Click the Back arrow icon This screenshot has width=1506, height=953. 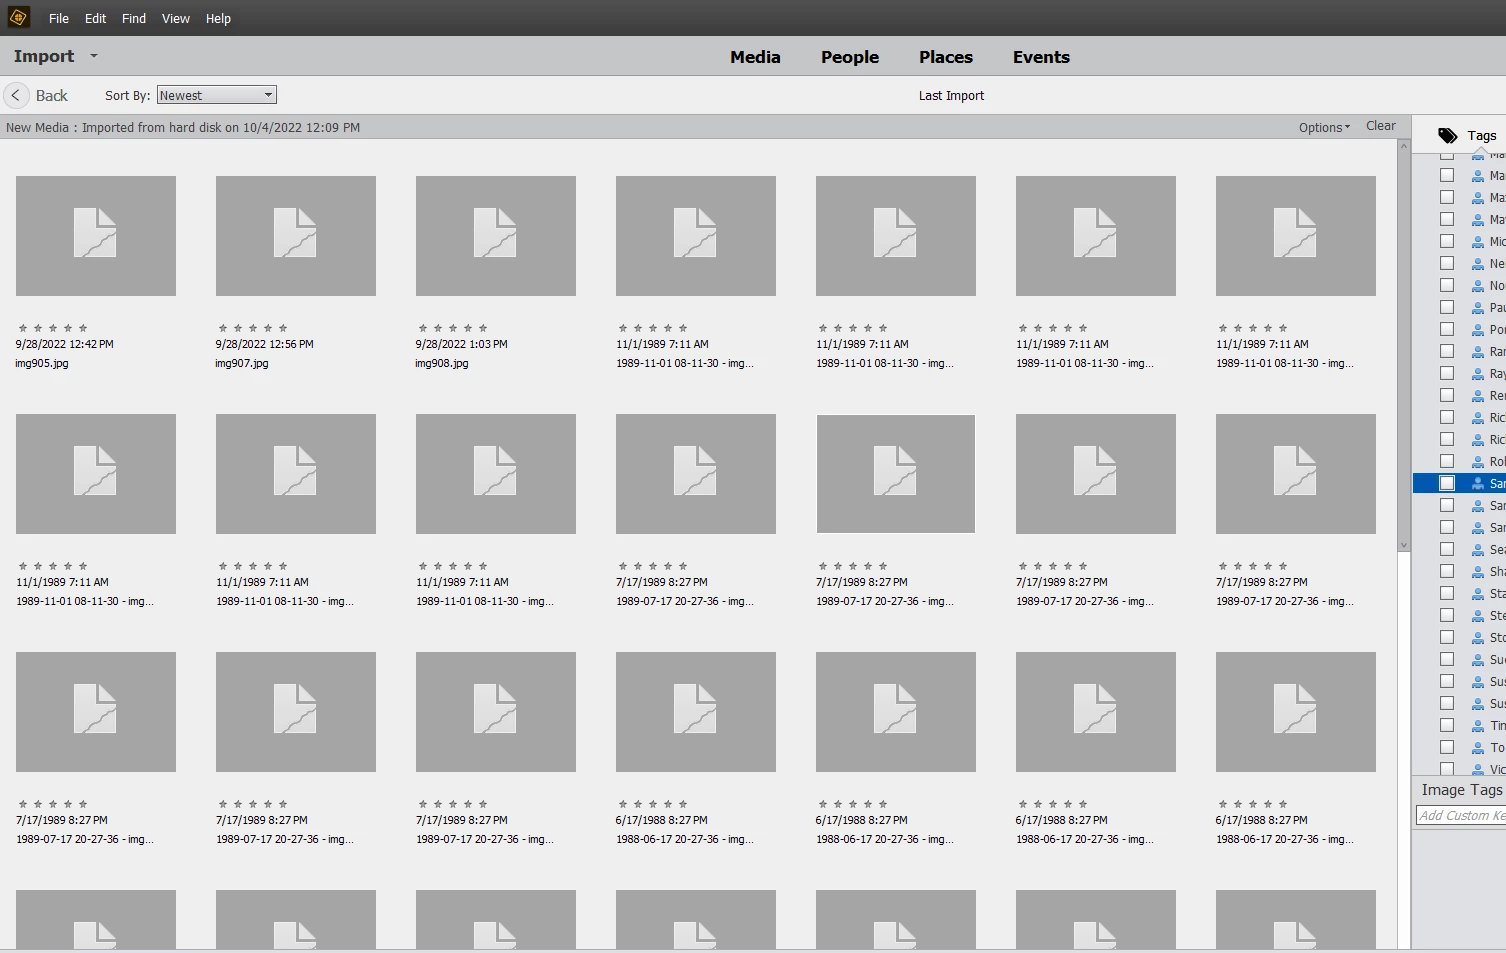(16, 95)
